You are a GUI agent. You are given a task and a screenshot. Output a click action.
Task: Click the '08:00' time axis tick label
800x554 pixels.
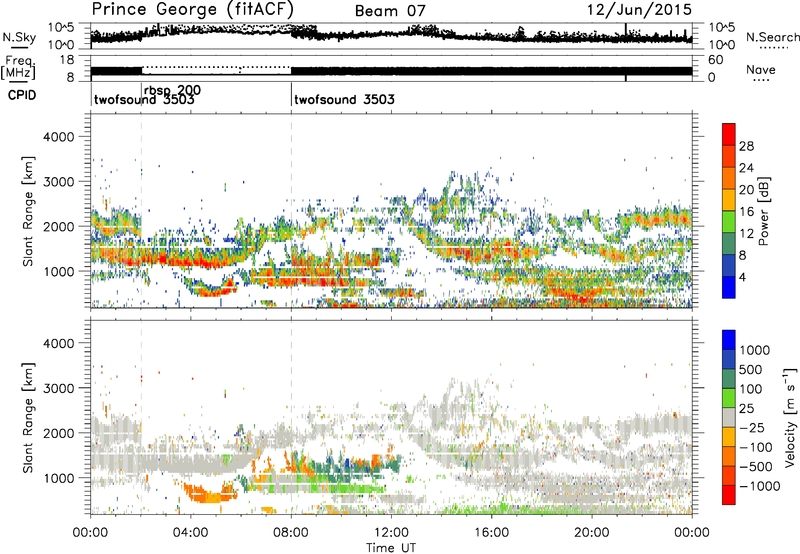pyautogui.click(x=290, y=533)
